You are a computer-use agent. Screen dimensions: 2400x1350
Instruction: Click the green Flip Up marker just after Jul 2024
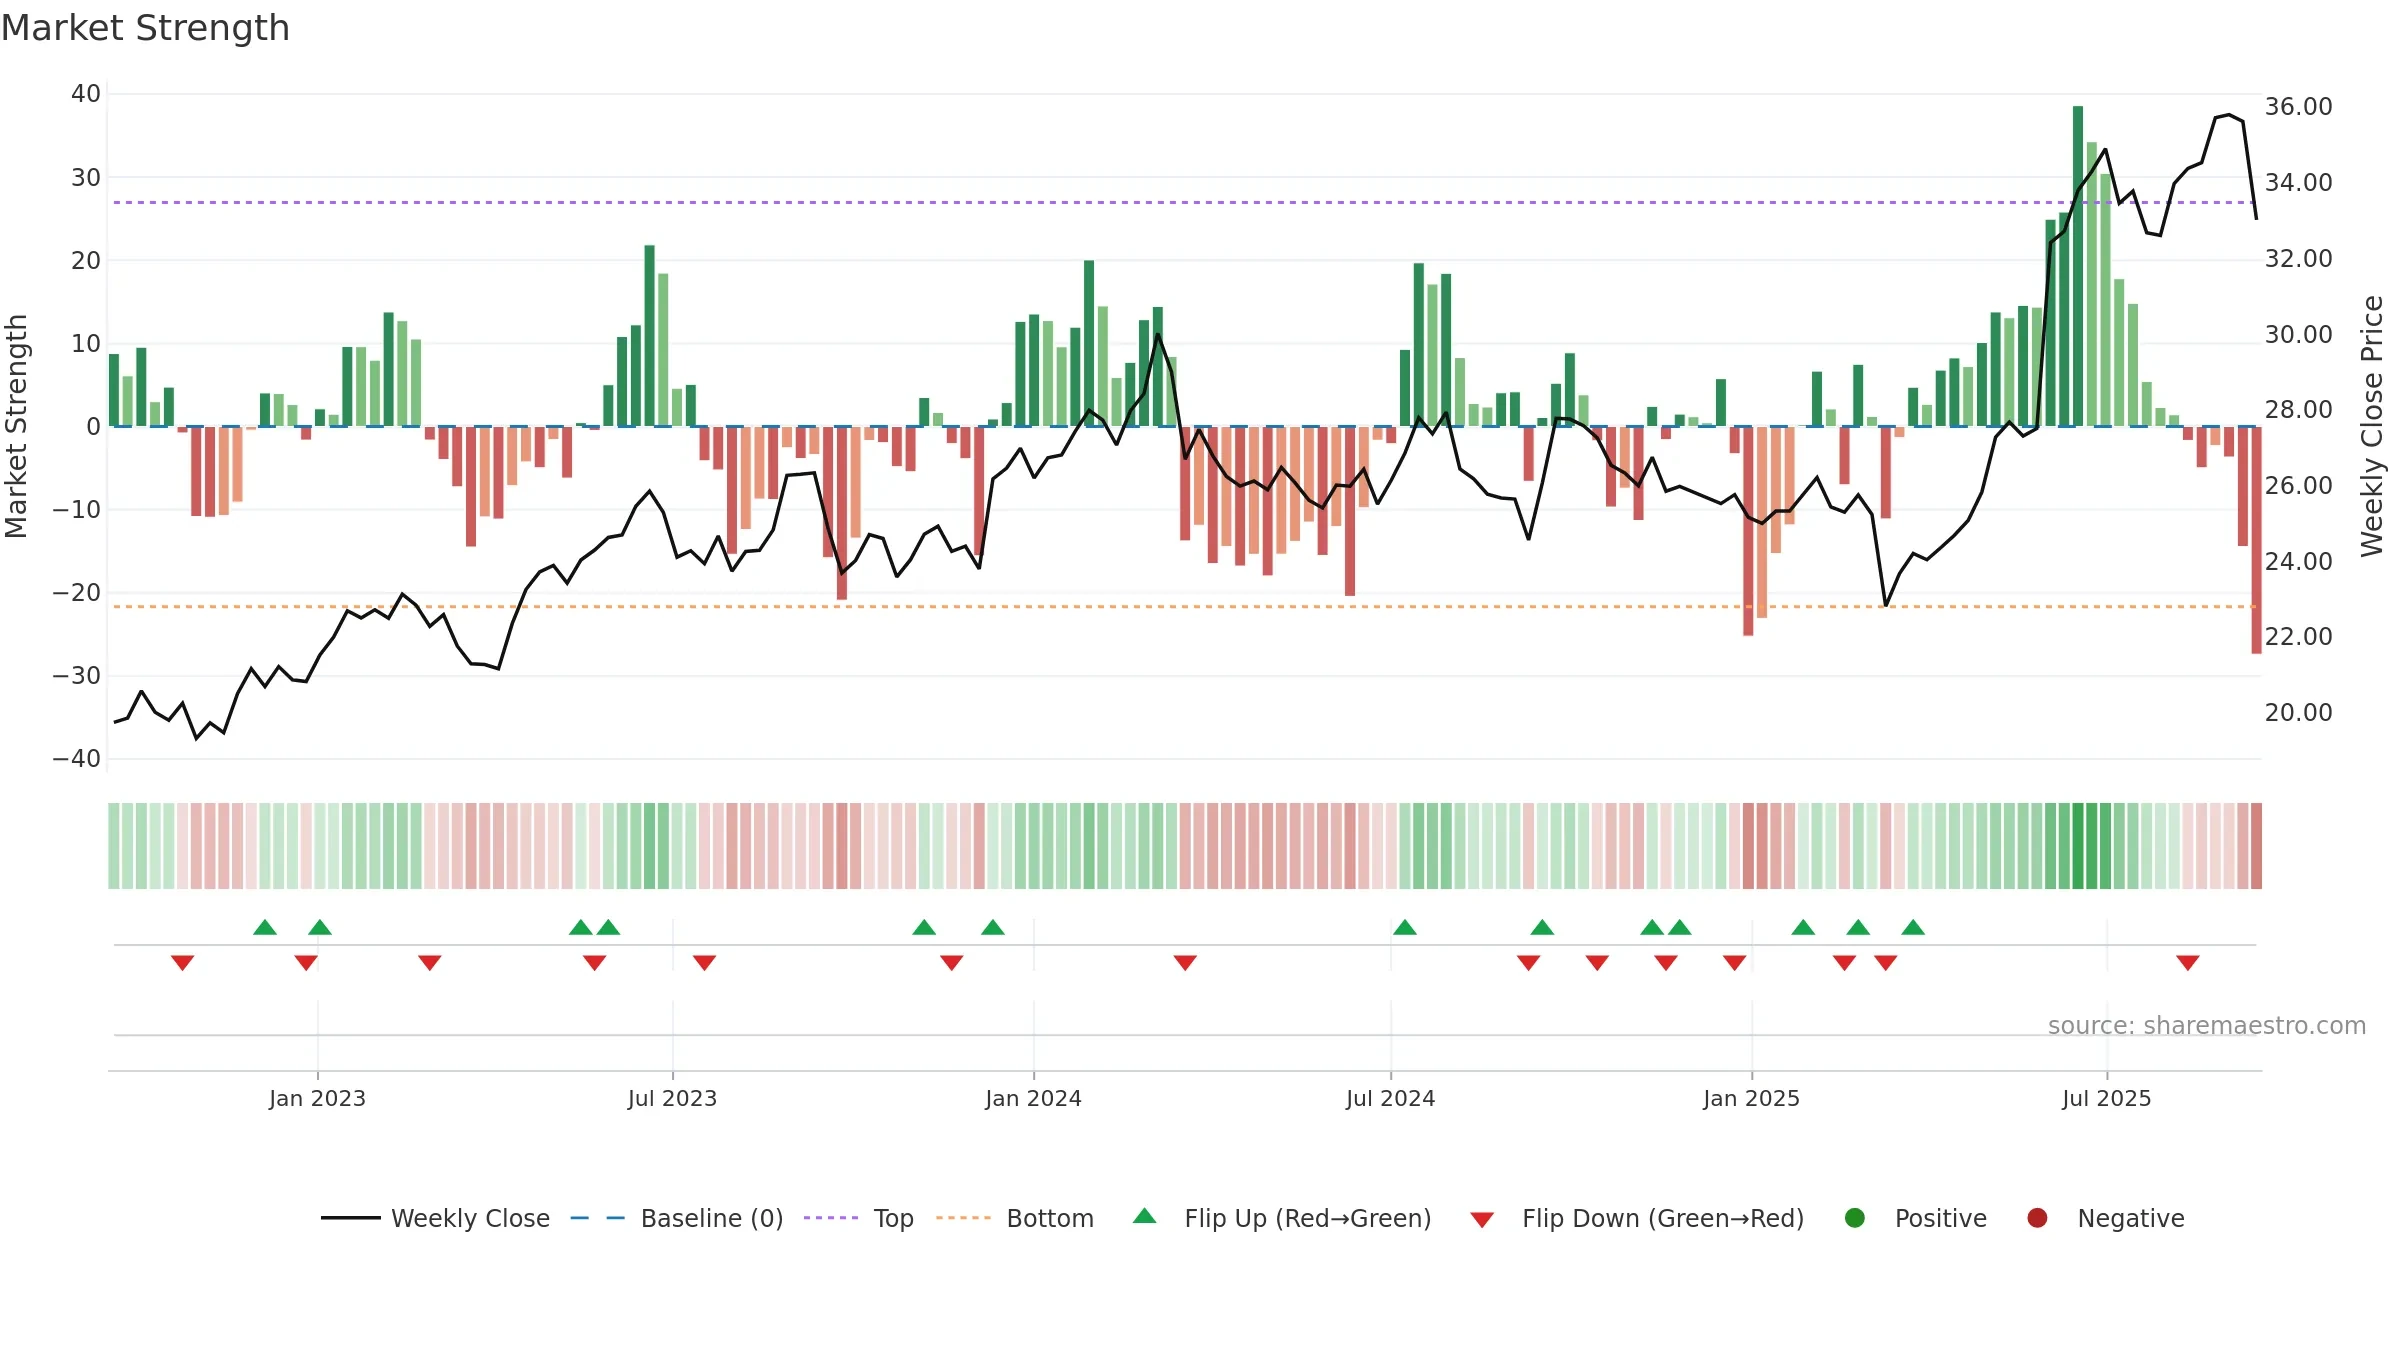1404,927
